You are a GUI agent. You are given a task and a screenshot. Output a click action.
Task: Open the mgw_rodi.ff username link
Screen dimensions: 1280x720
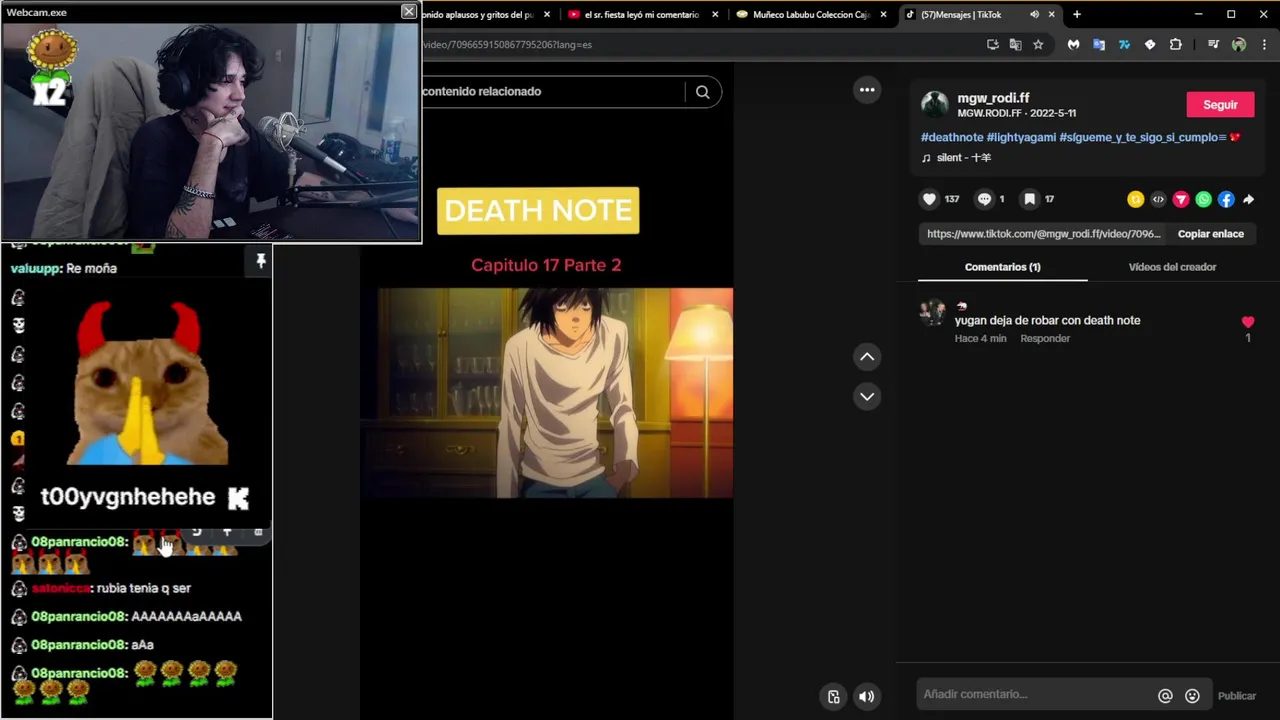click(993, 98)
